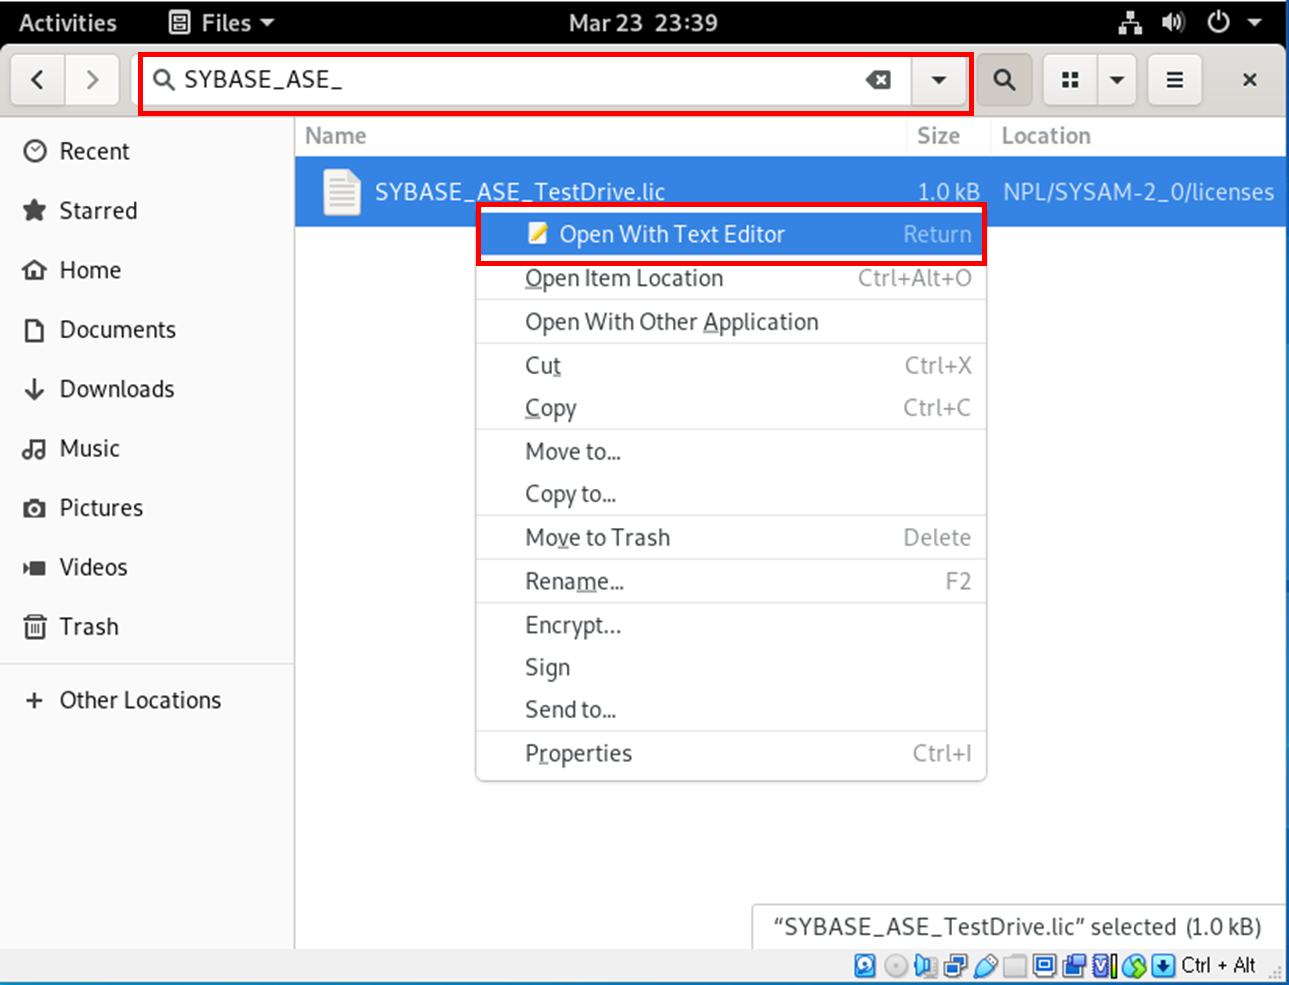This screenshot has width=1289, height=985.
Task: Toggle the search magnifier button
Action: (1004, 80)
